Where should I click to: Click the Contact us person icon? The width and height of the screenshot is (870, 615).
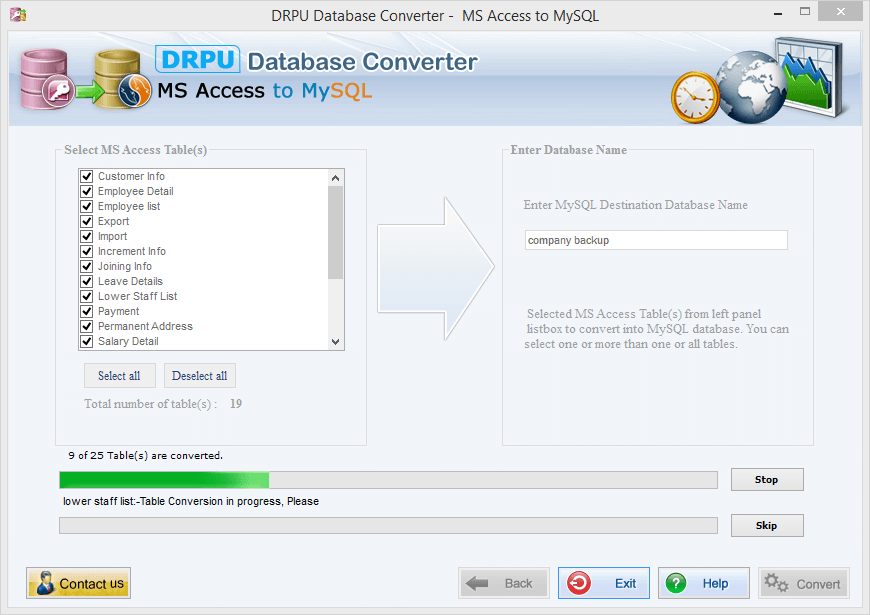45,583
